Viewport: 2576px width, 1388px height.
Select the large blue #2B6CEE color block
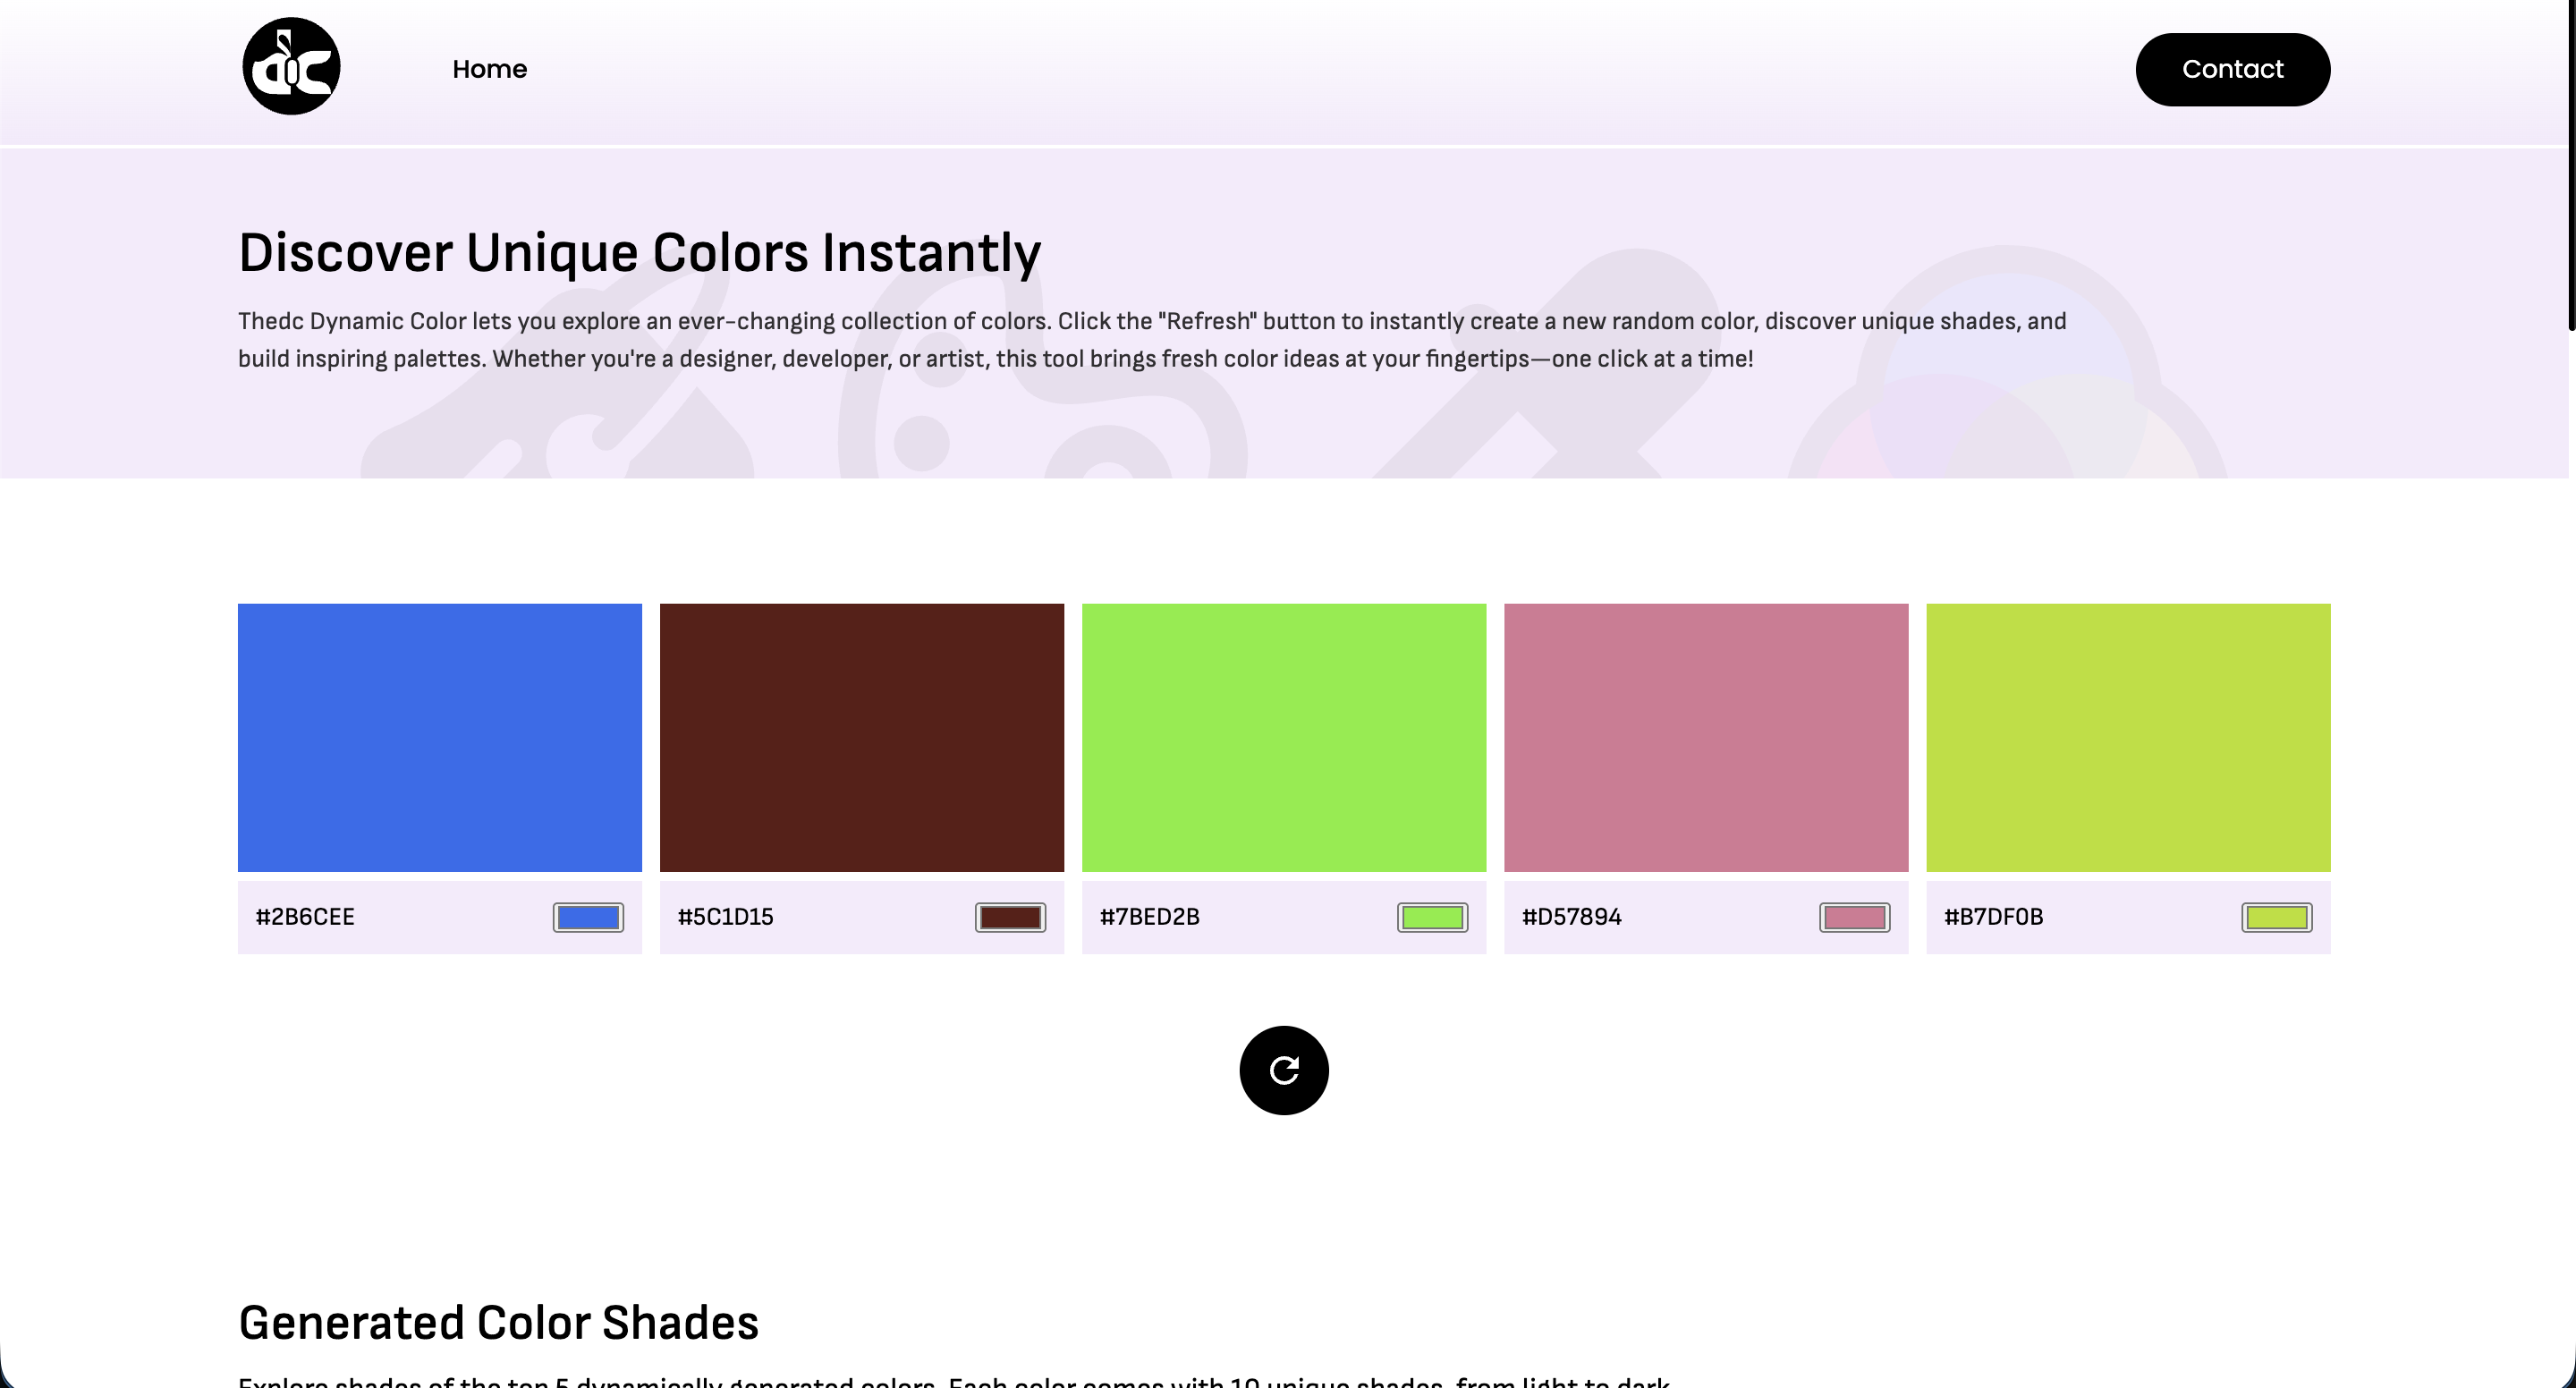tap(440, 737)
